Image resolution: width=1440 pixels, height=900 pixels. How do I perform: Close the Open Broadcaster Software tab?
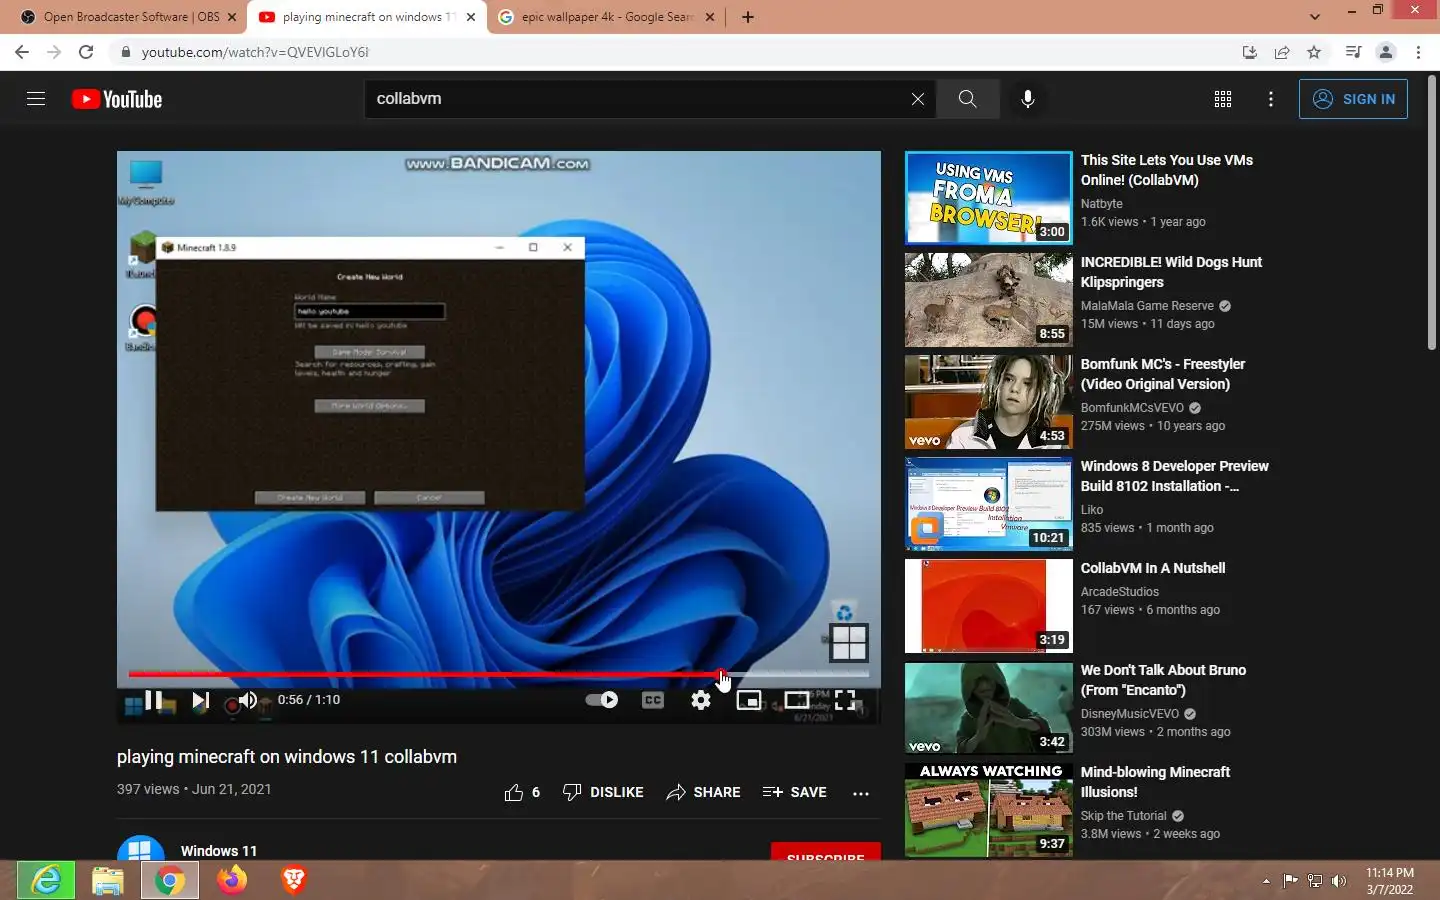pos(232,17)
